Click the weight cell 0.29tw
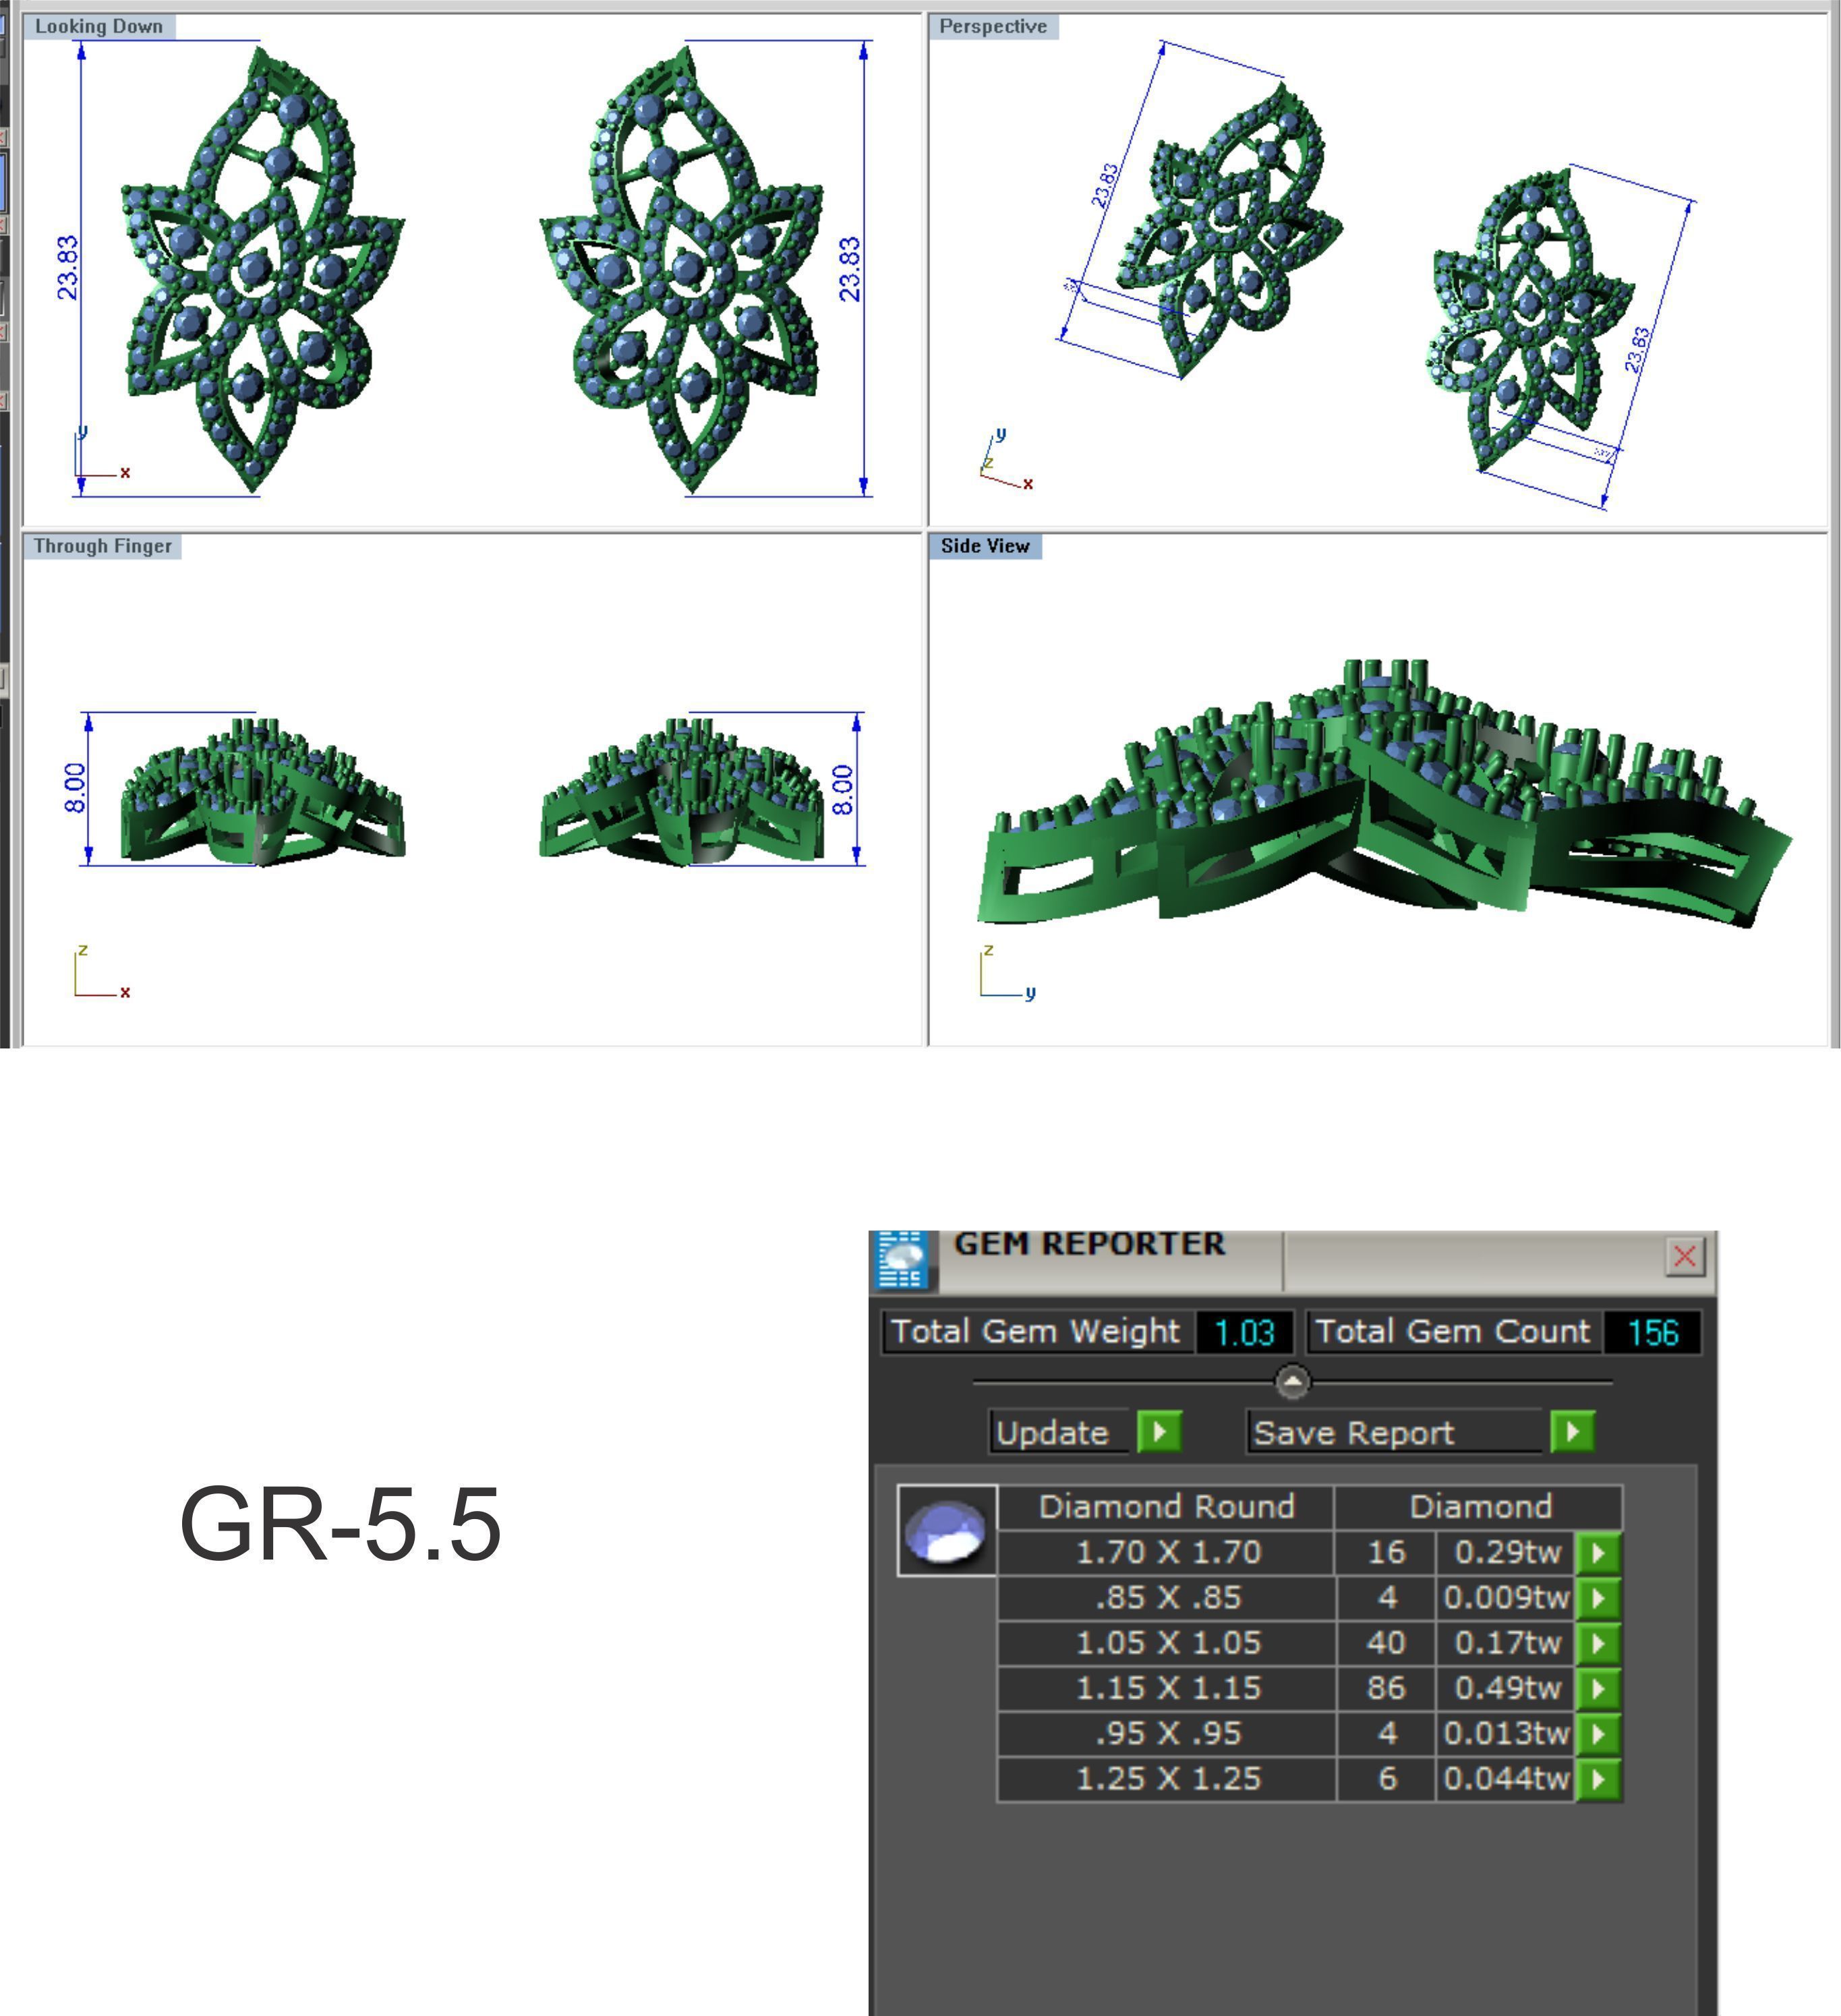The image size is (1841, 2016). (x=1507, y=1553)
